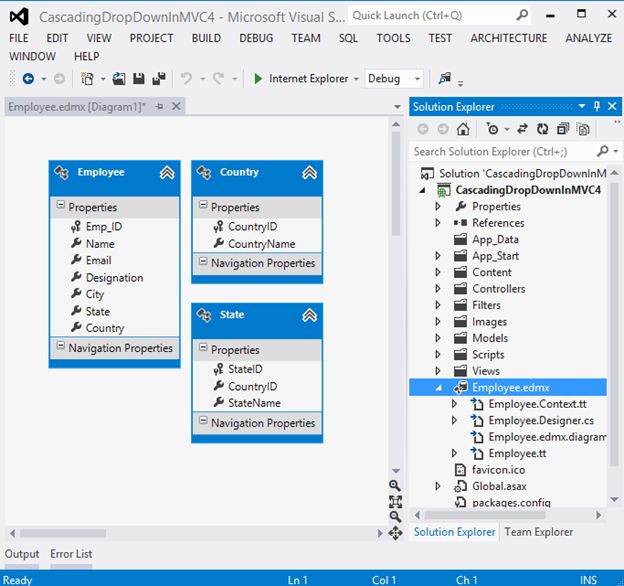Screen dimensions: 624x586
Task: Switch to the Team Explorer tab
Action: point(538,532)
